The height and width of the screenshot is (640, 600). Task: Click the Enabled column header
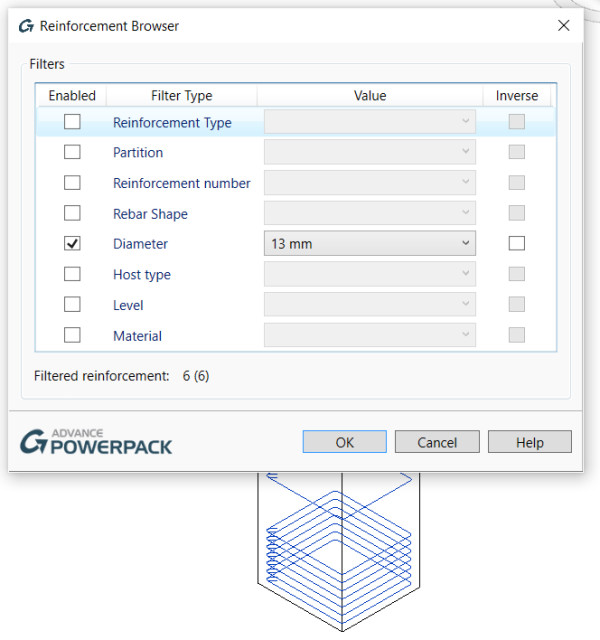[72, 96]
